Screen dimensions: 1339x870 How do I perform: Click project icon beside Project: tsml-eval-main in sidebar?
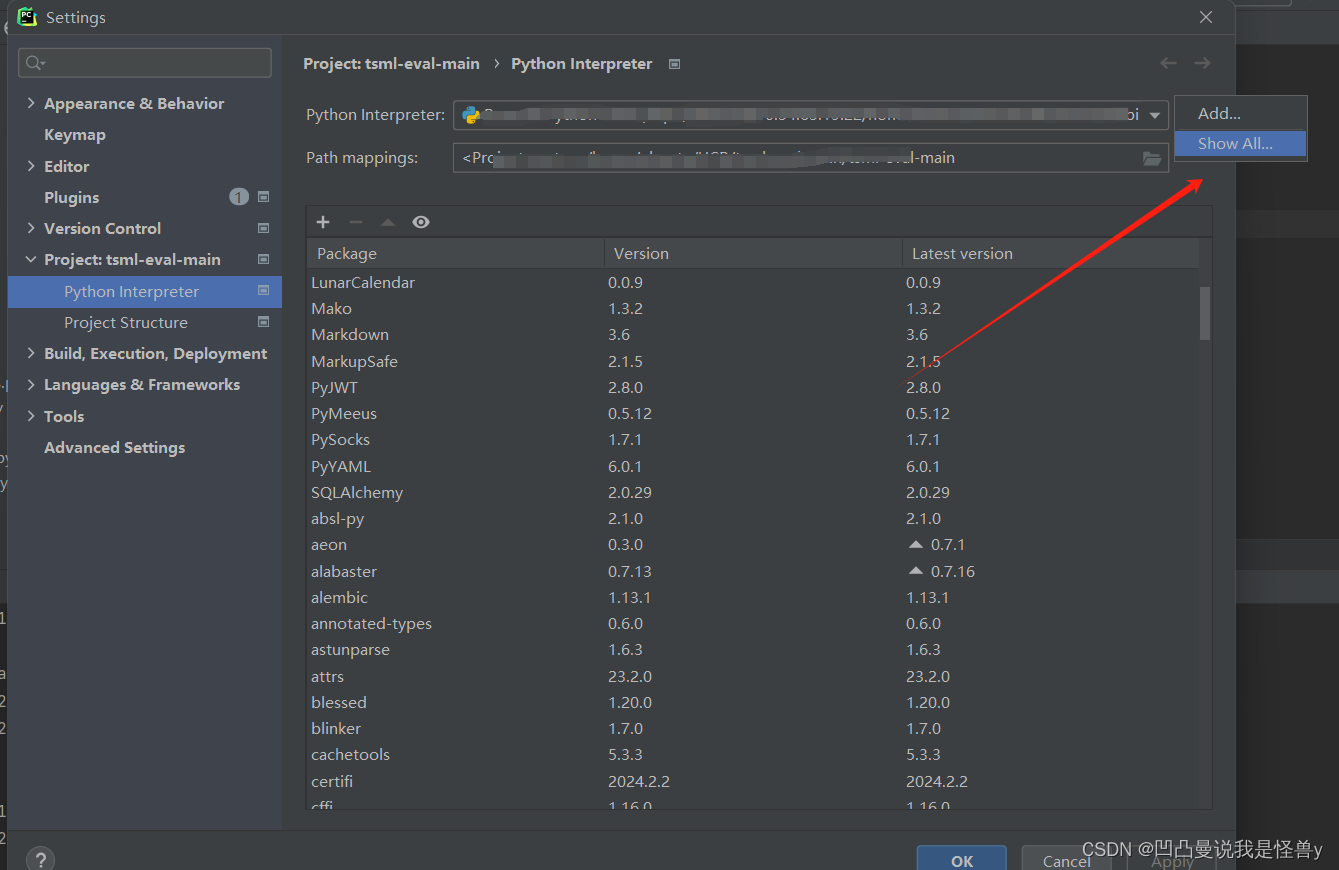[x=264, y=259]
